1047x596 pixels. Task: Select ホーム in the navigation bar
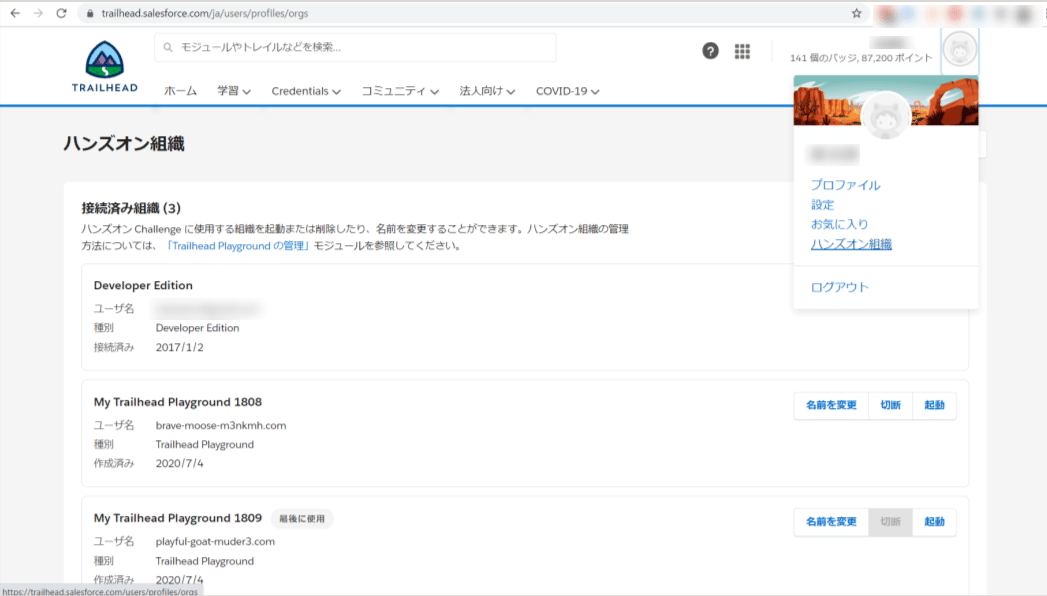pos(179,90)
